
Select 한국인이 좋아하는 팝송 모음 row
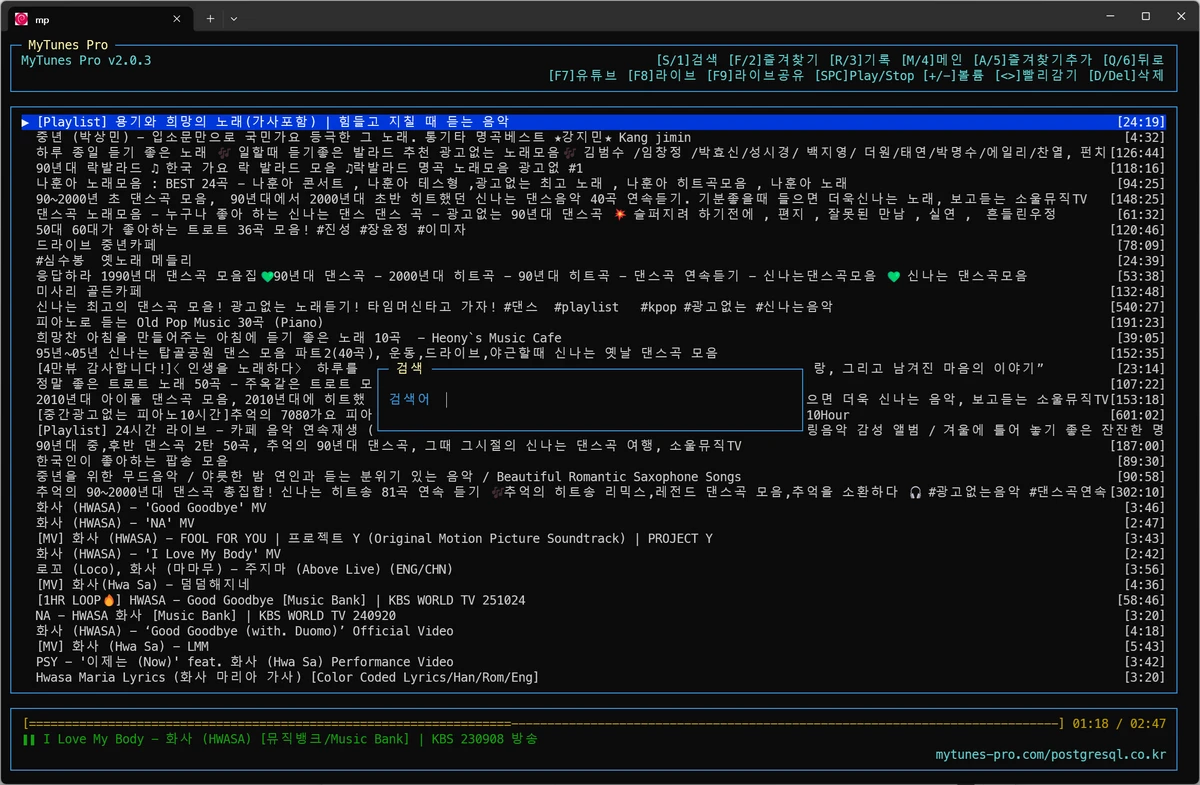click(593, 461)
